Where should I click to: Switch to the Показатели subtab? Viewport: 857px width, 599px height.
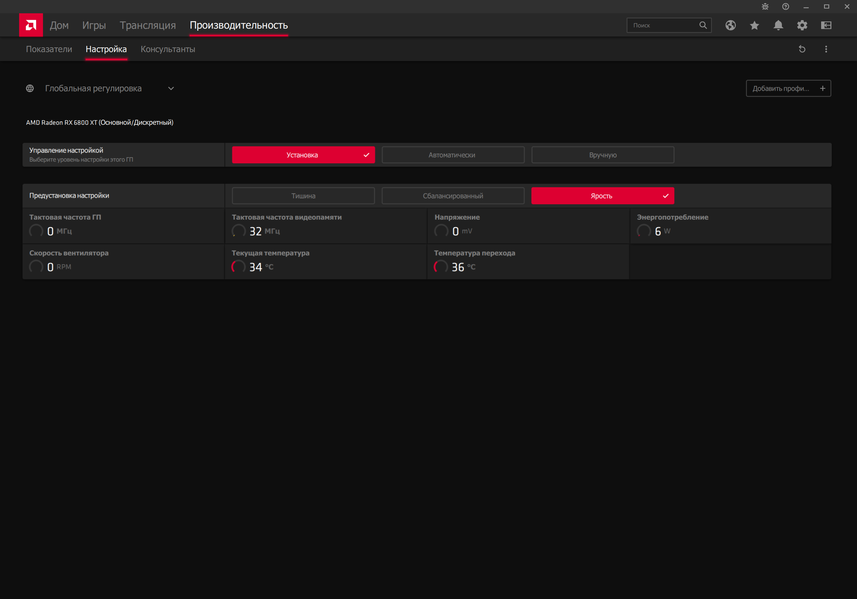49,49
